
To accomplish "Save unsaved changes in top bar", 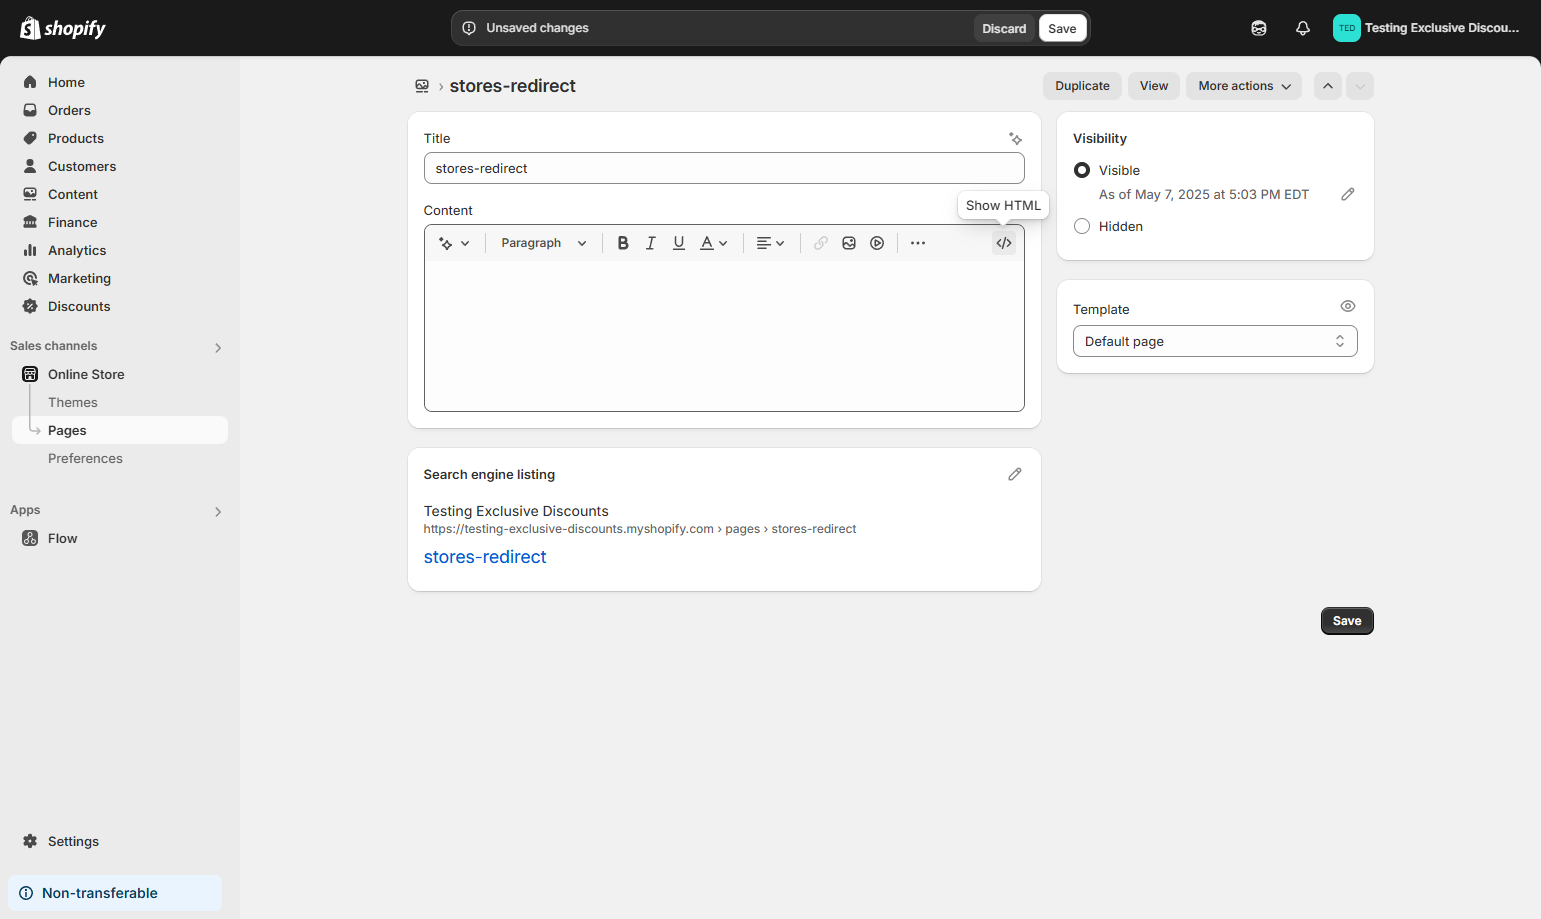I will pos(1062,28).
